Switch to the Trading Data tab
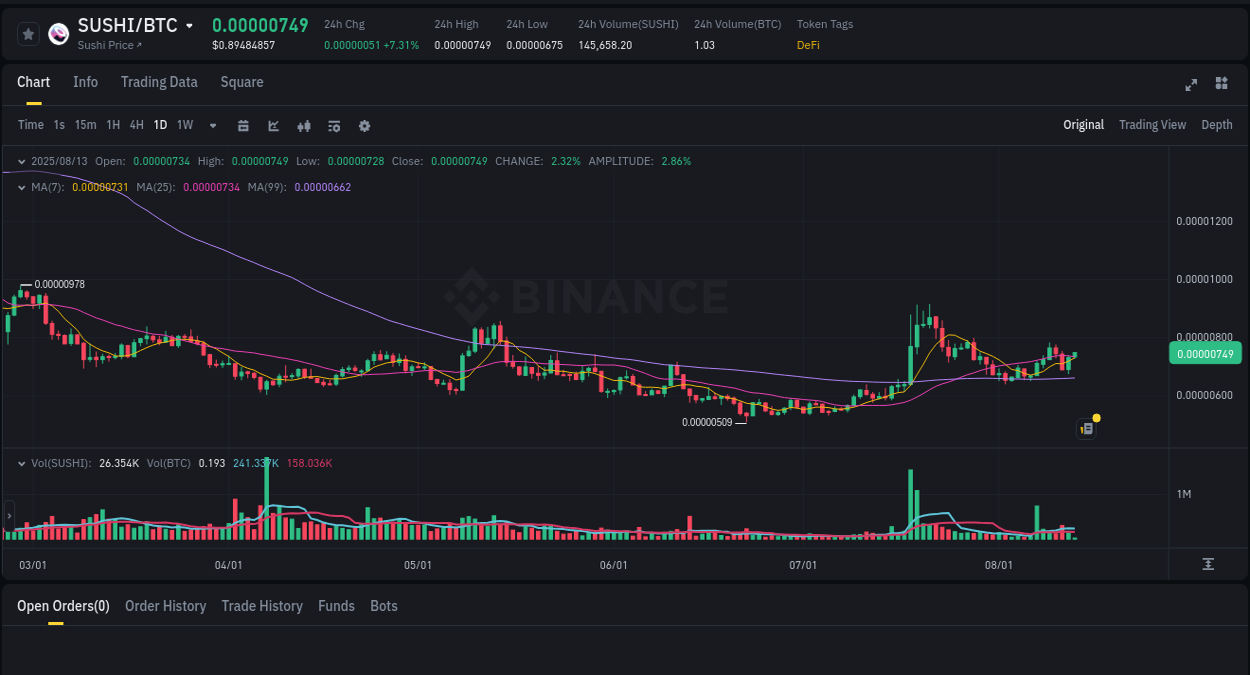Screen dimensions: 1250x675 [x=159, y=82]
